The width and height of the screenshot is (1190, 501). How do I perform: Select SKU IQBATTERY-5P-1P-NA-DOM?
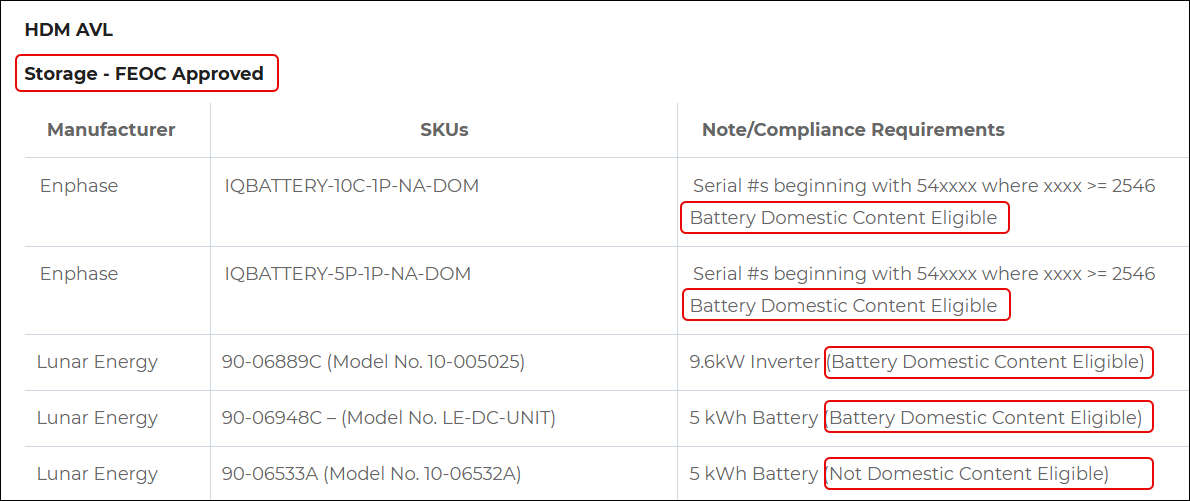point(348,273)
